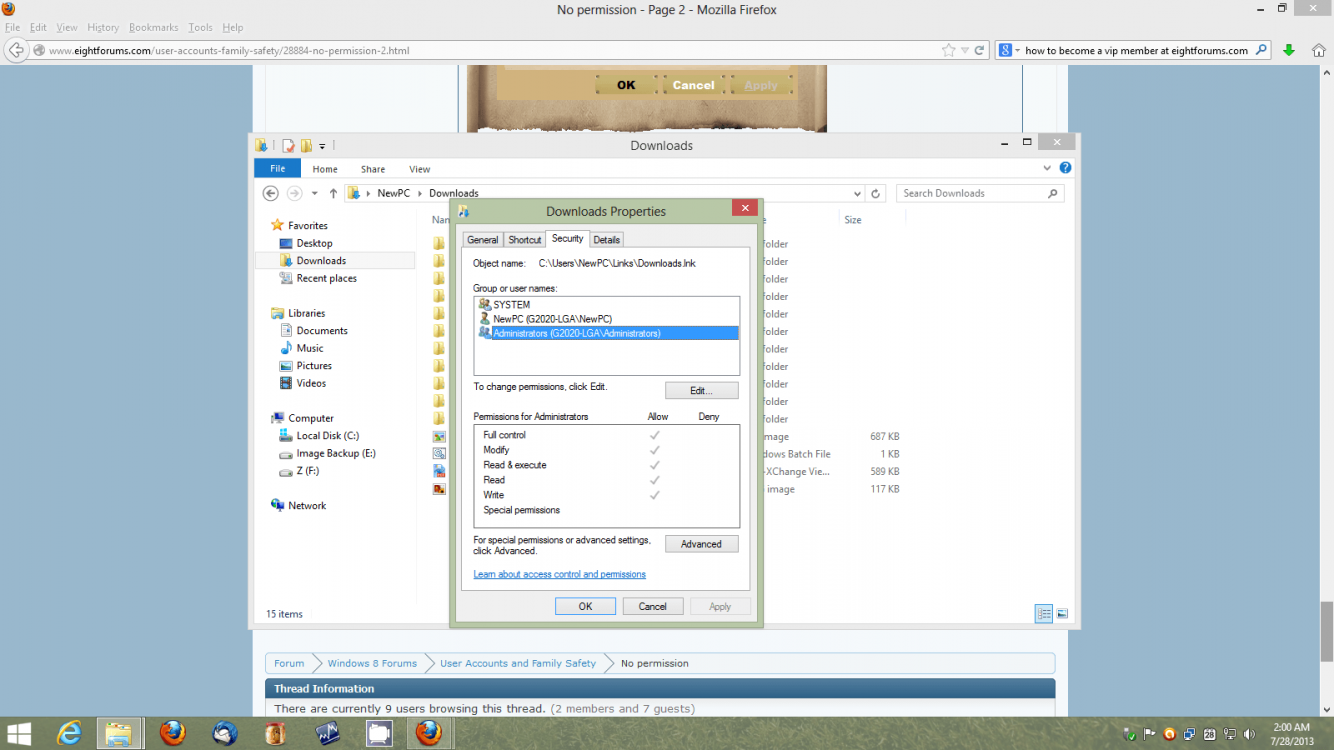Reload the page with Firefox refresh icon
Image resolution: width=1334 pixels, height=750 pixels.
pyautogui.click(x=980, y=50)
